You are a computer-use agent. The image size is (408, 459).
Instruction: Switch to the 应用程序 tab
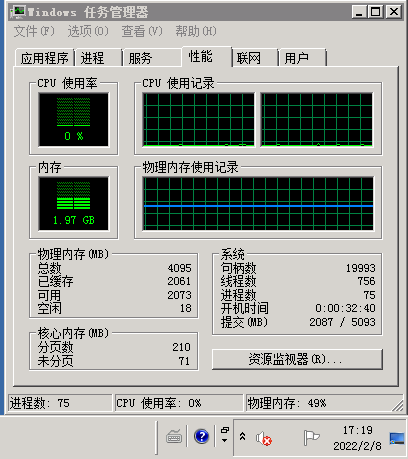pyautogui.click(x=45, y=58)
